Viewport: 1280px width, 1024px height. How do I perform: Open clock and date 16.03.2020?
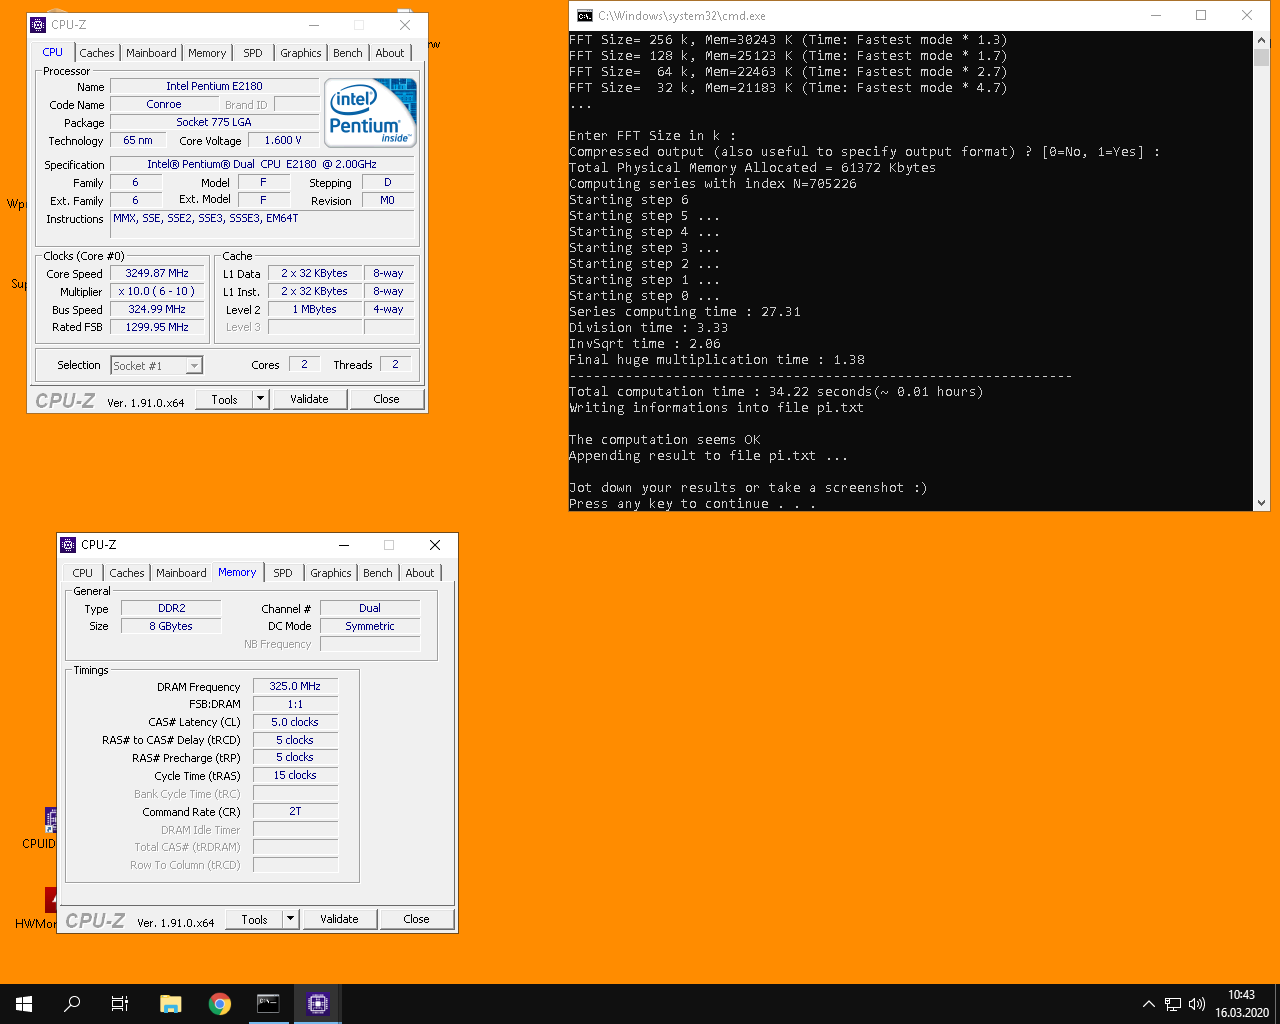pos(1241,1004)
